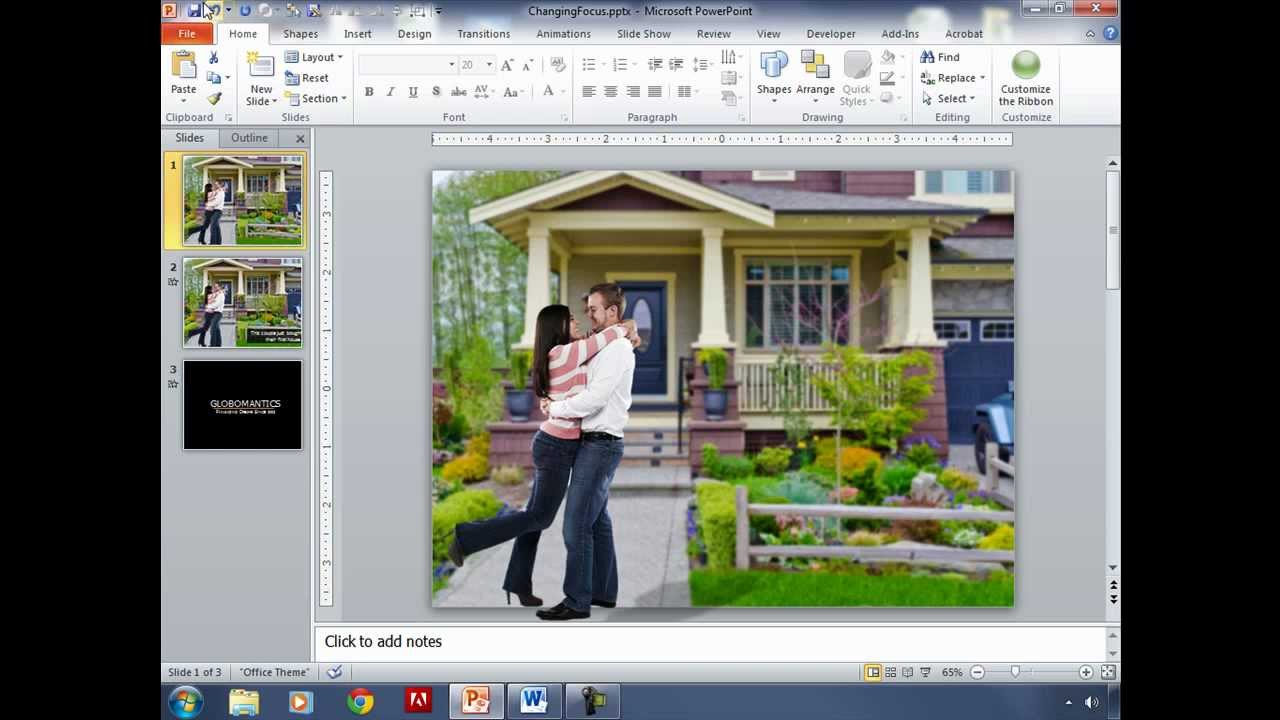This screenshot has height=720, width=1280.
Task: Click the Help question mark icon
Action: (1110, 33)
